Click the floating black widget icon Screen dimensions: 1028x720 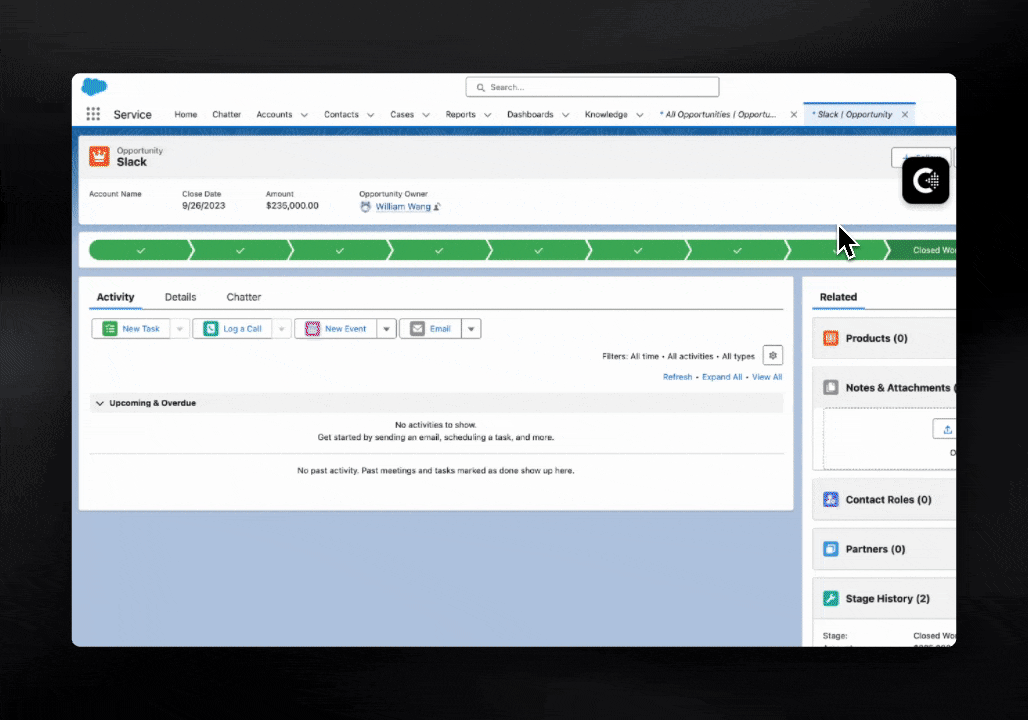(x=925, y=181)
